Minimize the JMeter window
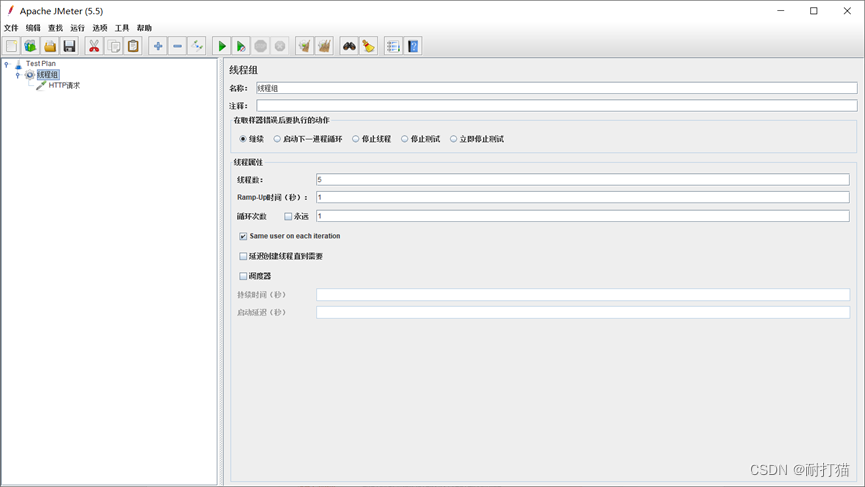 point(781,10)
